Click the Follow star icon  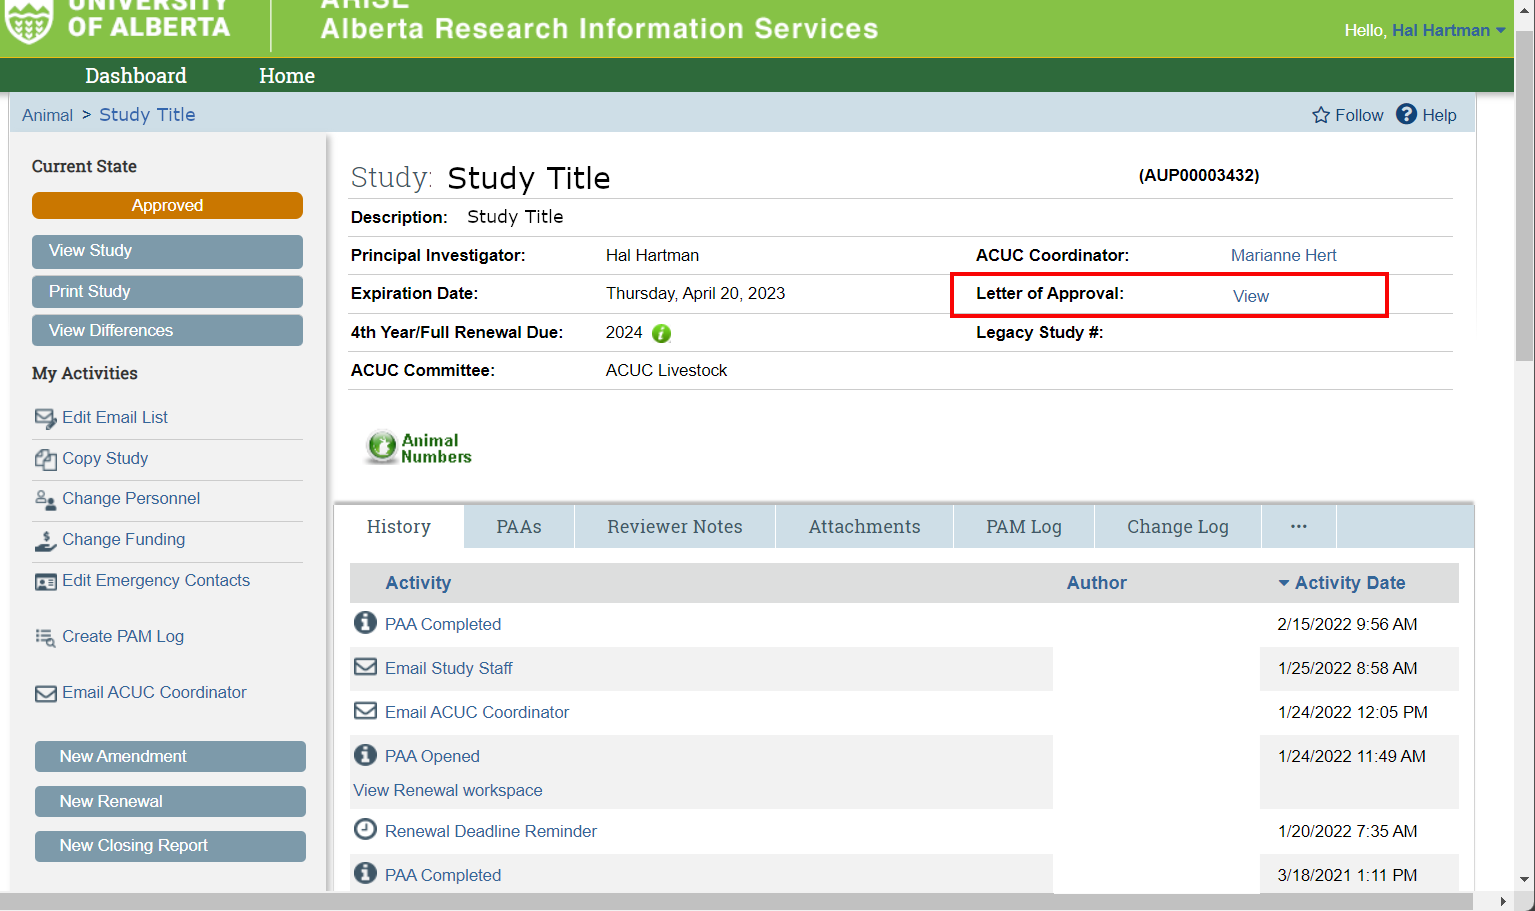coord(1321,115)
